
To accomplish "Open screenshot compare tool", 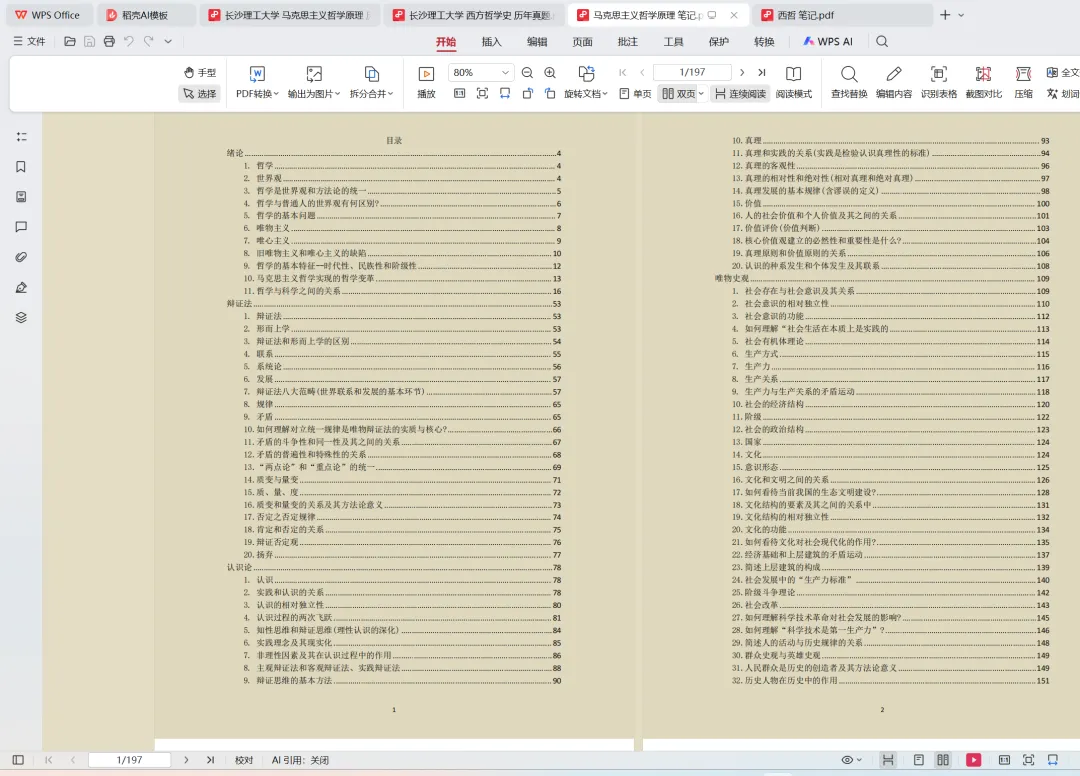I will (983, 82).
